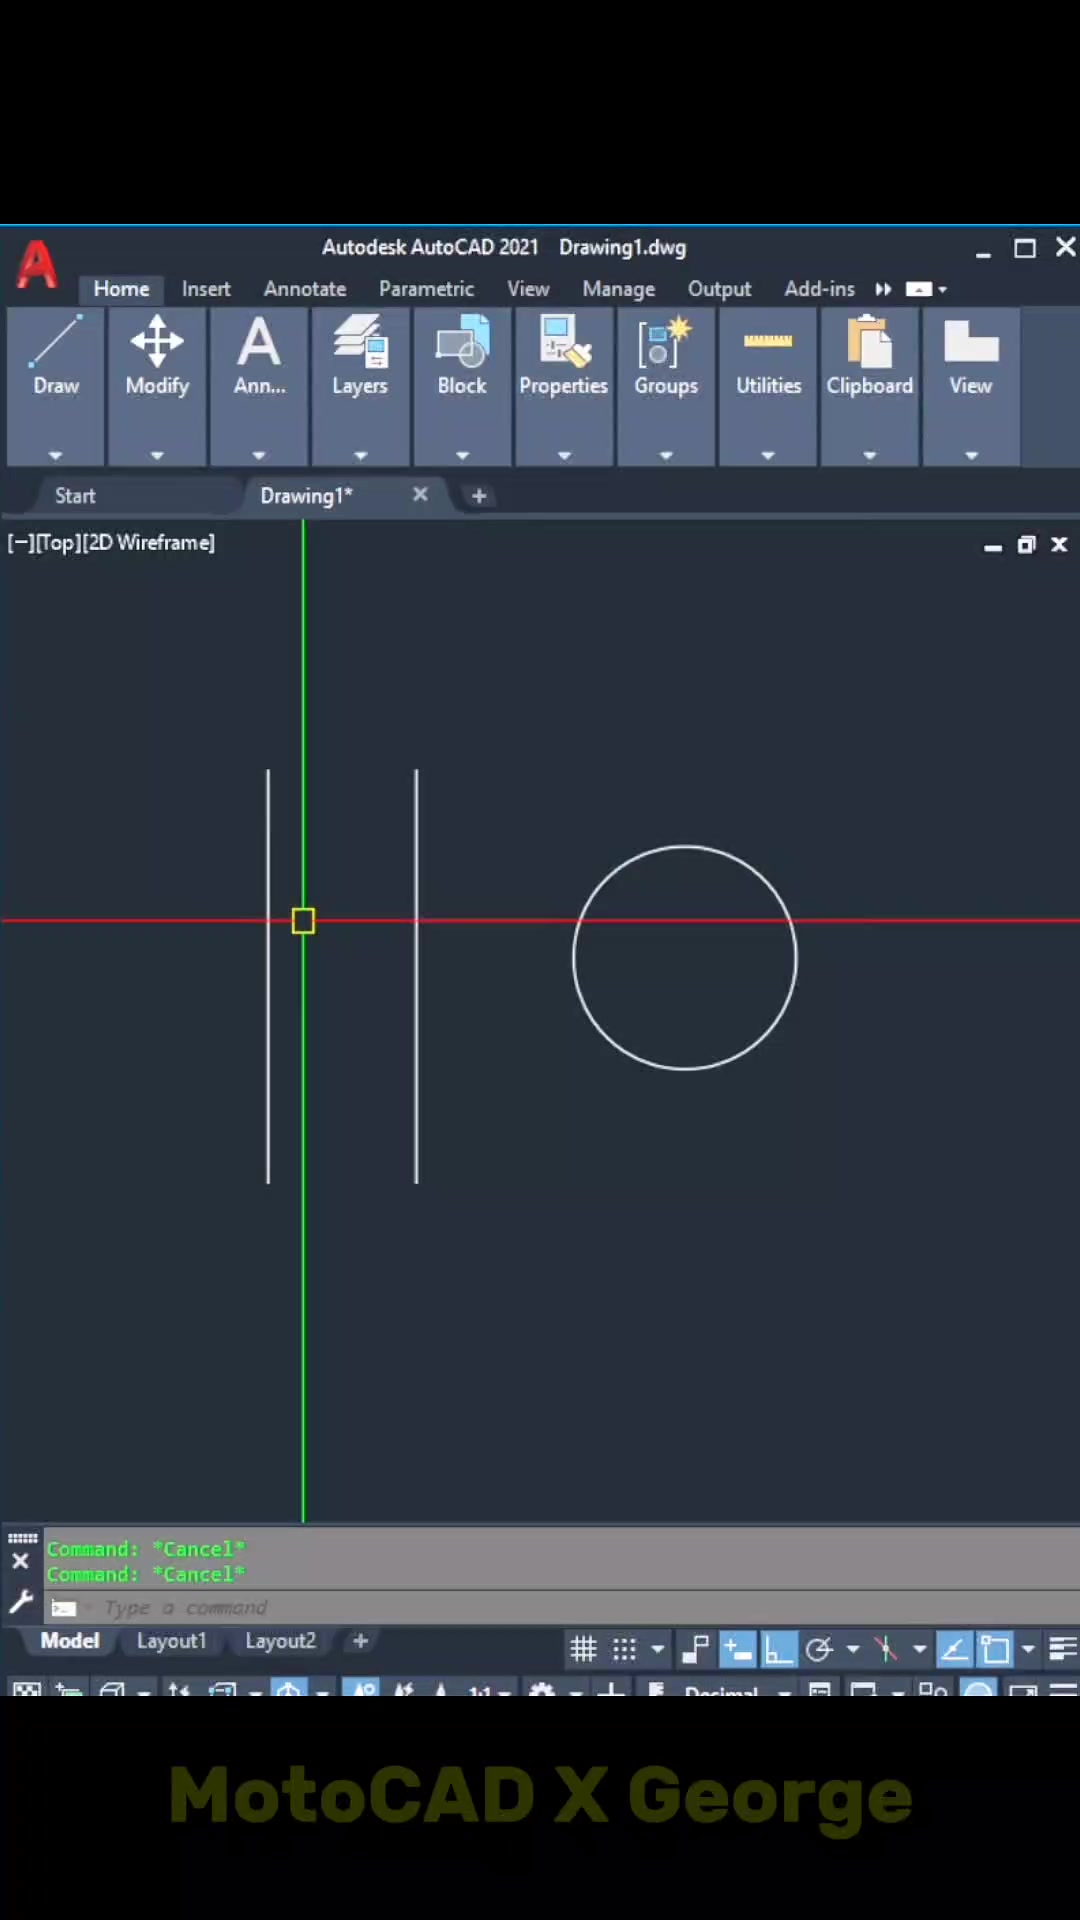Viewport: 1080px width, 1920px height.
Task: Open the View panel icon
Action: (x=971, y=342)
